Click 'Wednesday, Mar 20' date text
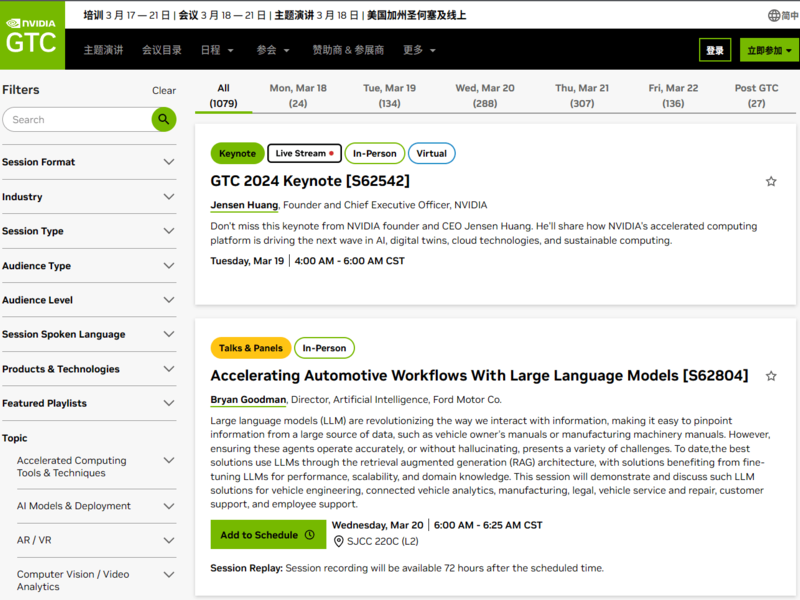This screenshot has width=800, height=600. coord(378,525)
